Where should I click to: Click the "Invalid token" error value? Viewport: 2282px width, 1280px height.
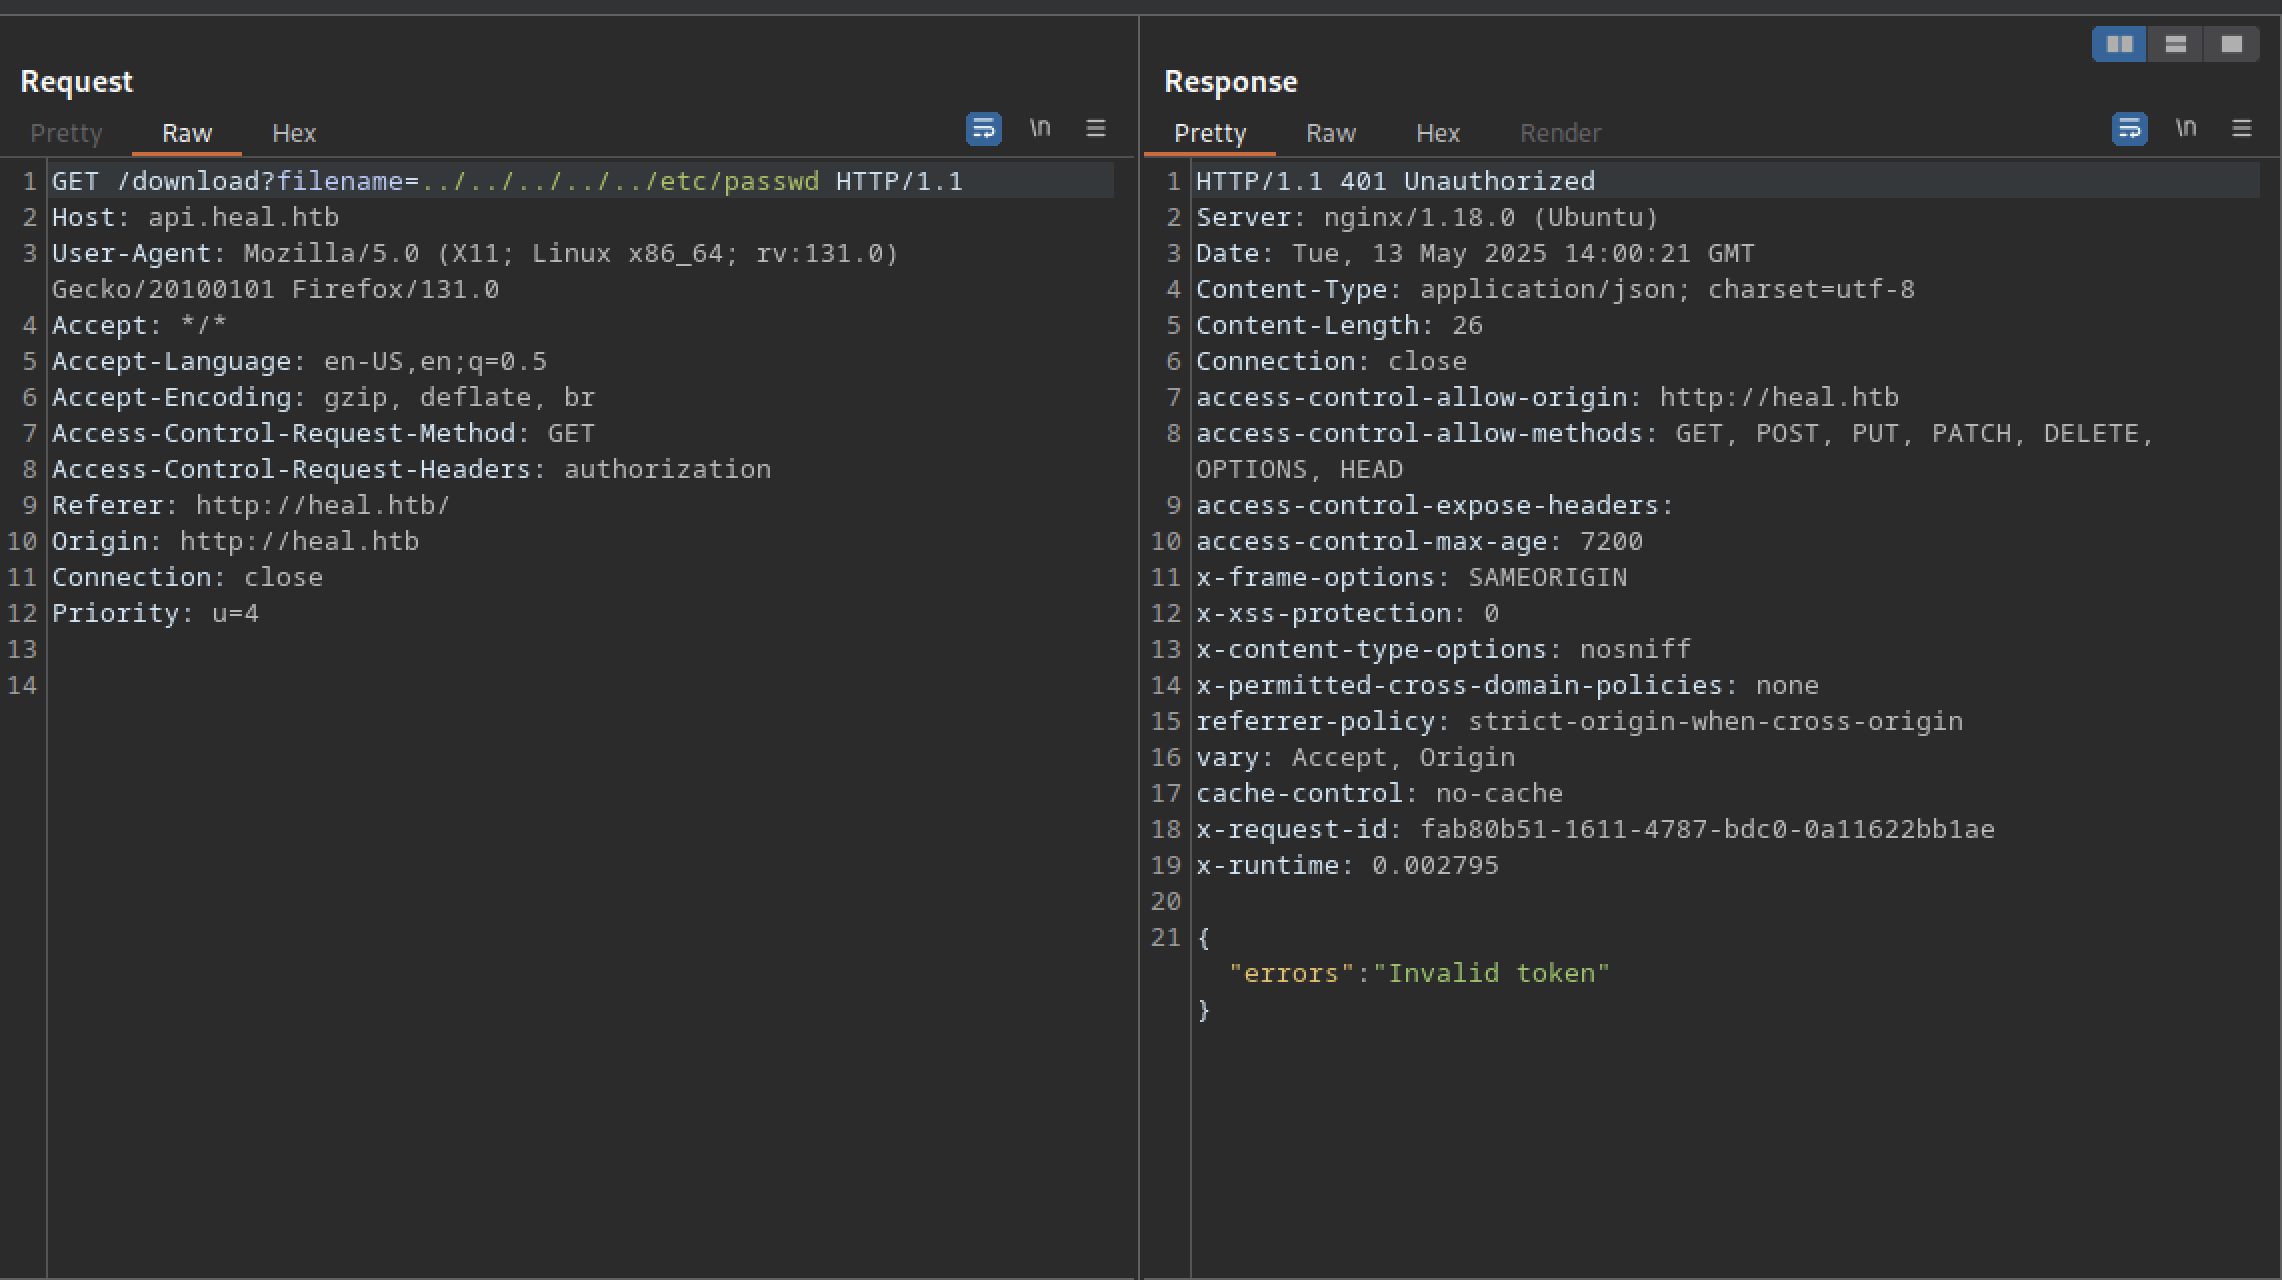pos(1491,974)
